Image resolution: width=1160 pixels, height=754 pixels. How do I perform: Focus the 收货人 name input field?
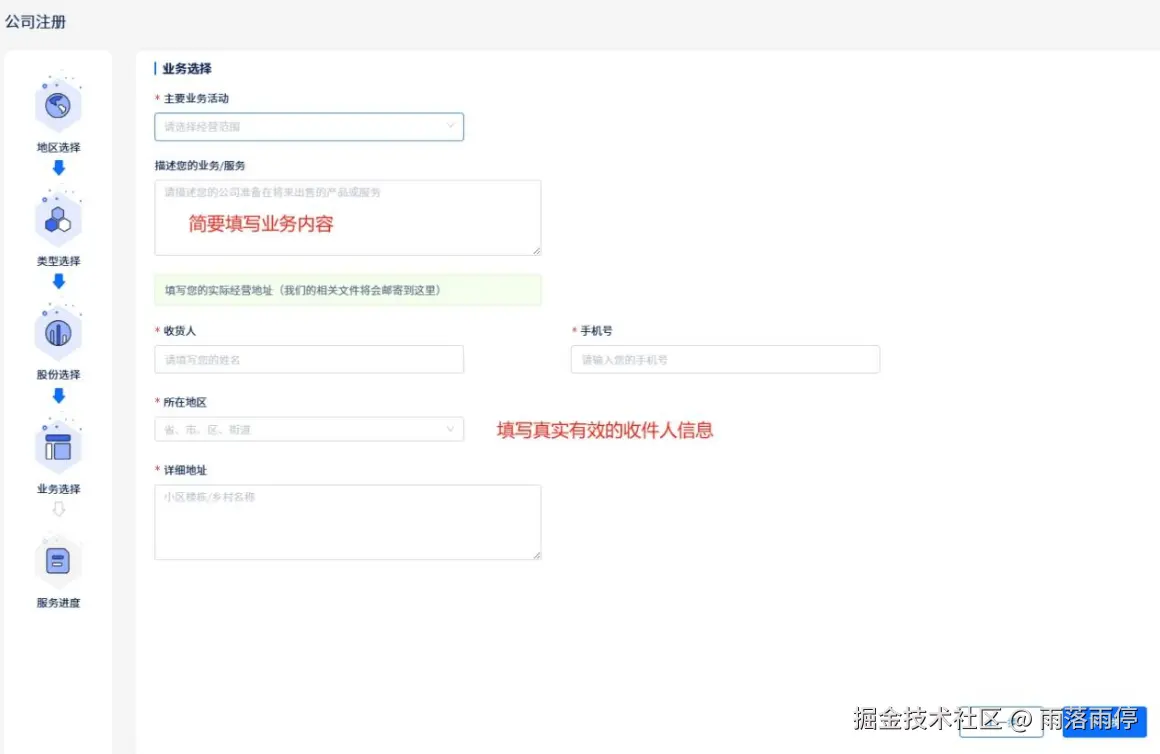coord(308,359)
